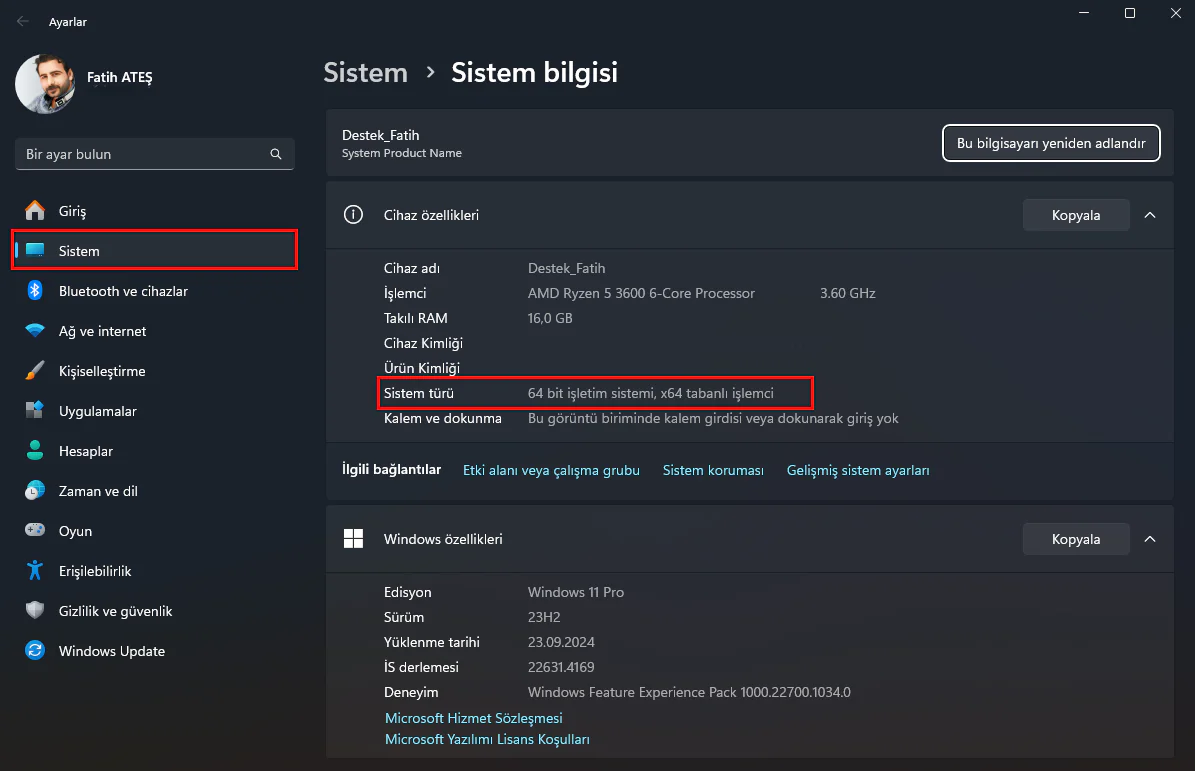Open Gelişmiş sistem ayarları
Viewport: 1195px width, 771px height.
pyautogui.click(x=858, y=470)
